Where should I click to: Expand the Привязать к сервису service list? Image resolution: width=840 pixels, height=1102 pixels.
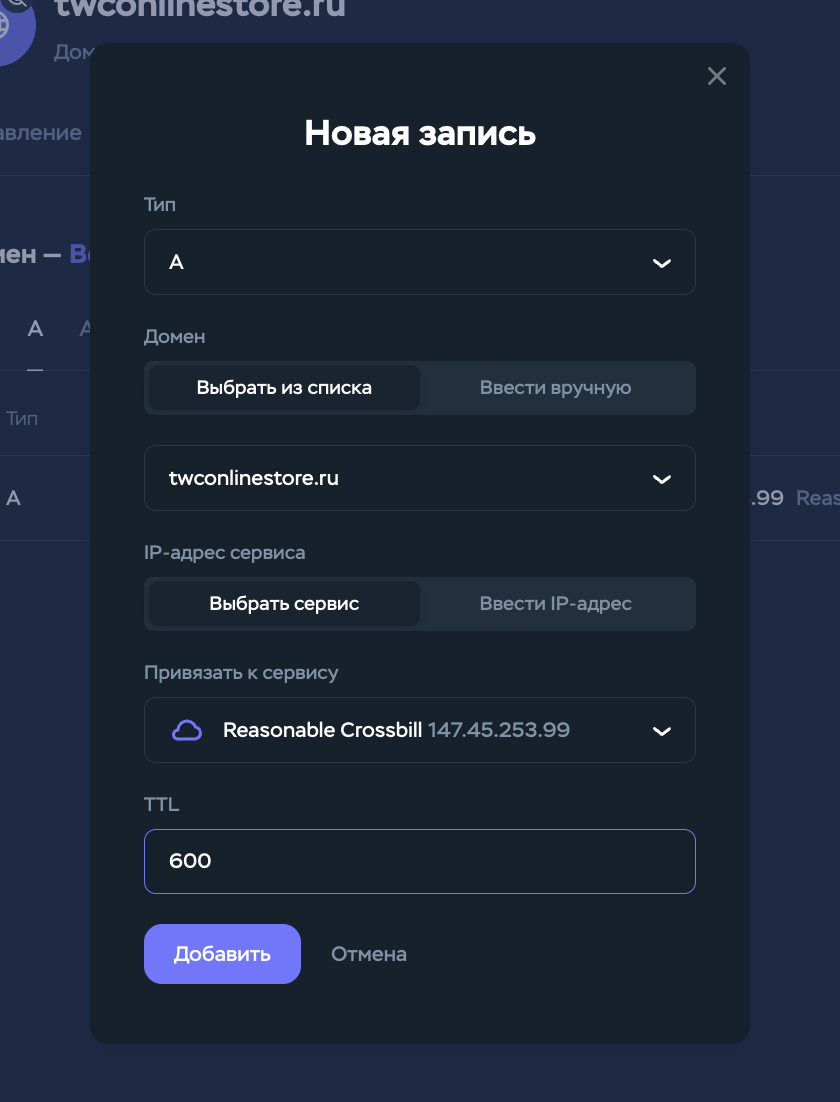tap(420, 730)
